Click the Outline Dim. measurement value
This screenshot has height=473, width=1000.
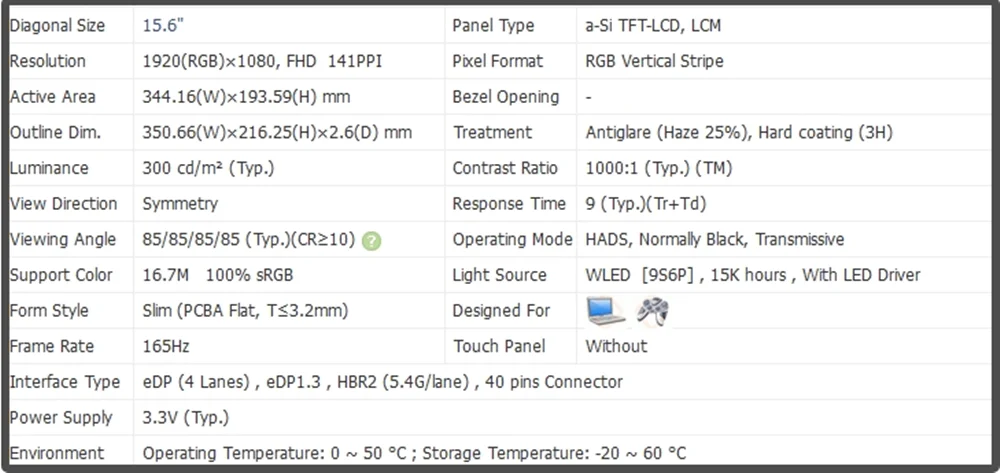pyautogui.click(x=277, y=133)
